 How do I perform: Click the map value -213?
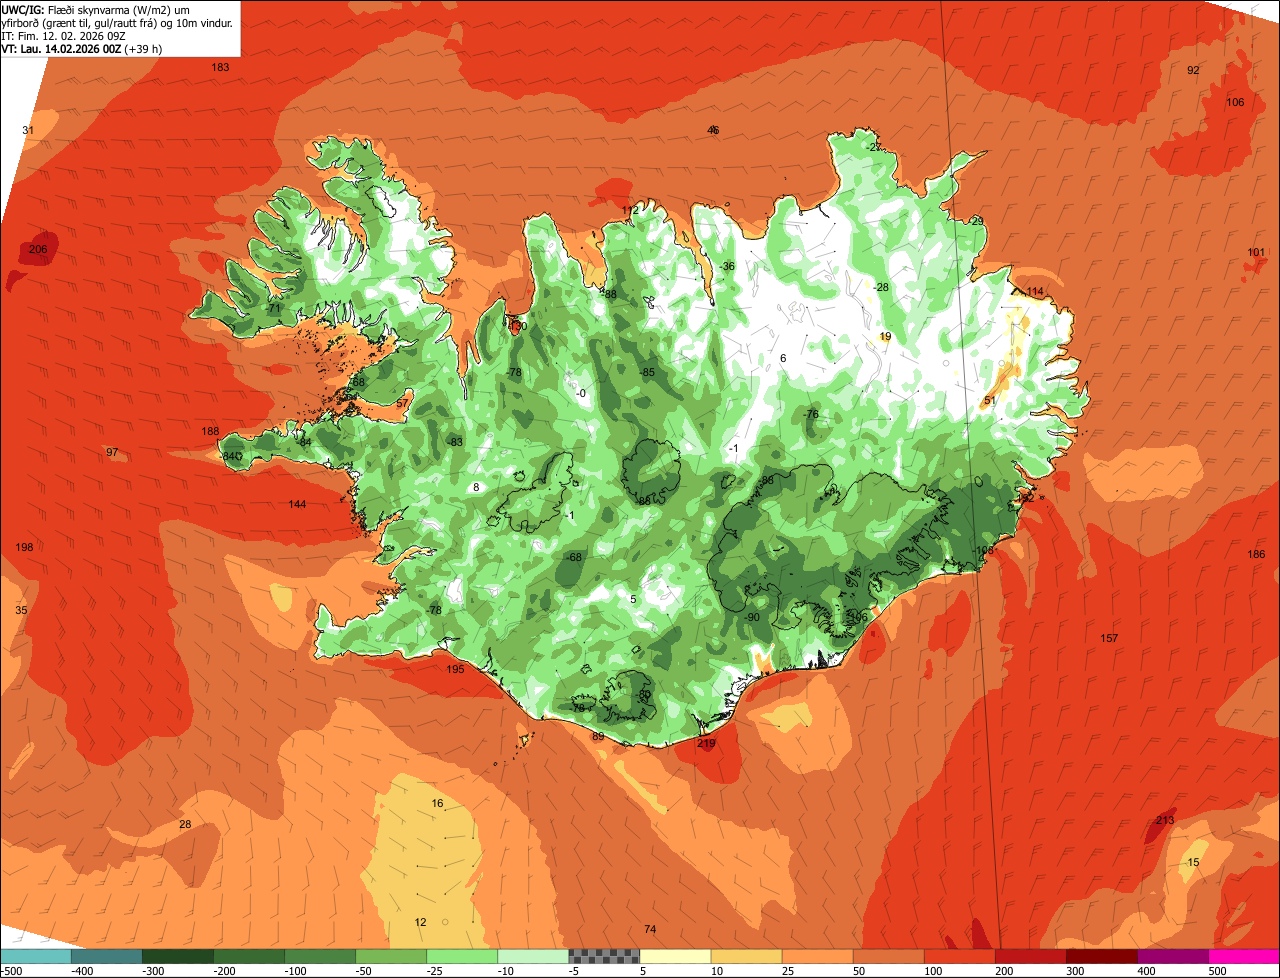tap(1163, 820)
